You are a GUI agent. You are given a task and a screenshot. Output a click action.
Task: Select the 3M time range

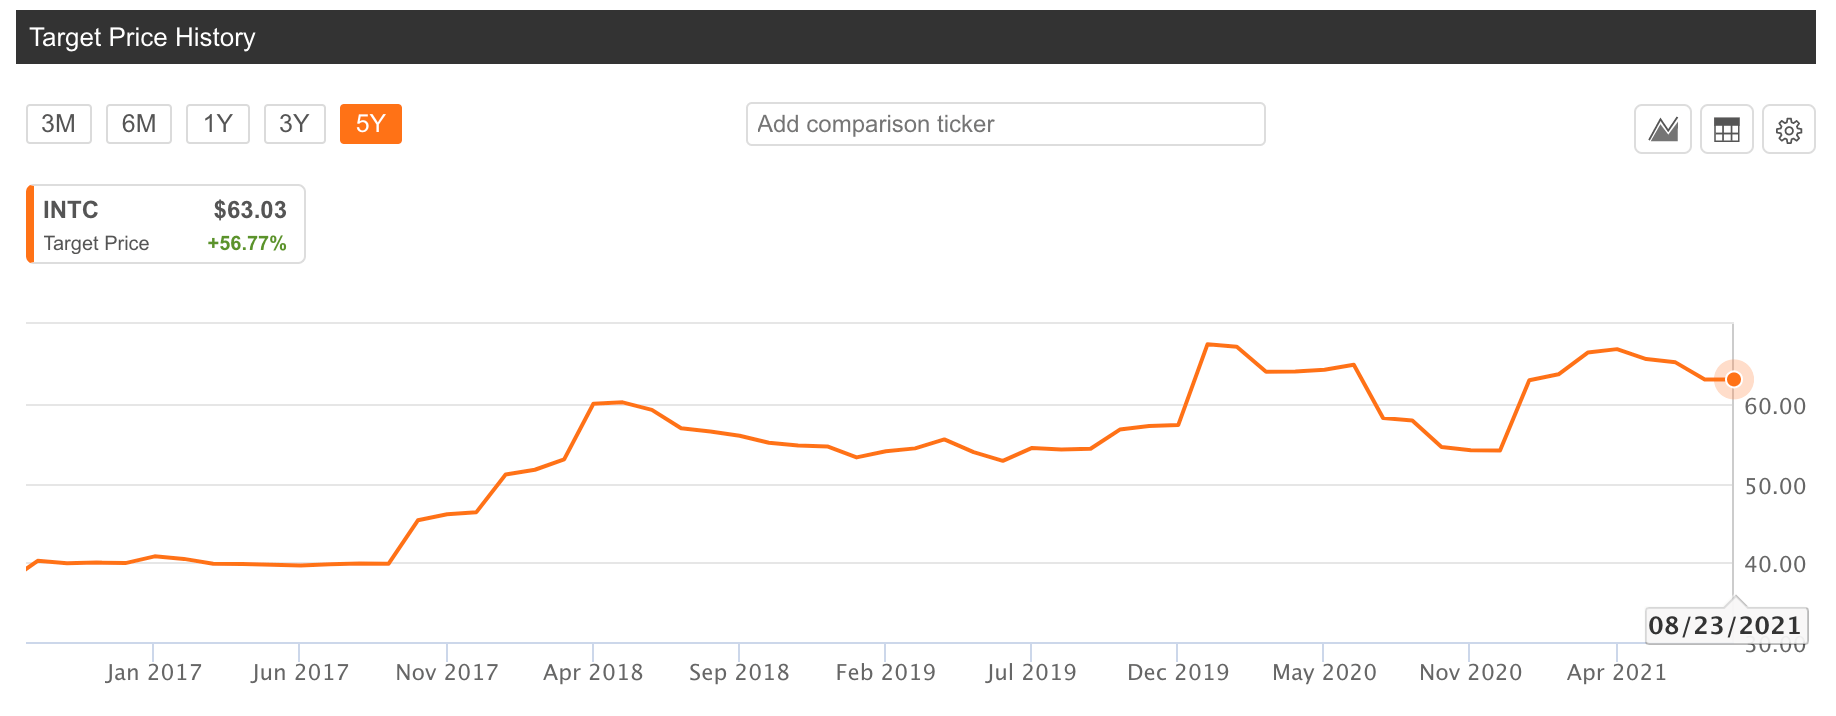click(58, 123)
